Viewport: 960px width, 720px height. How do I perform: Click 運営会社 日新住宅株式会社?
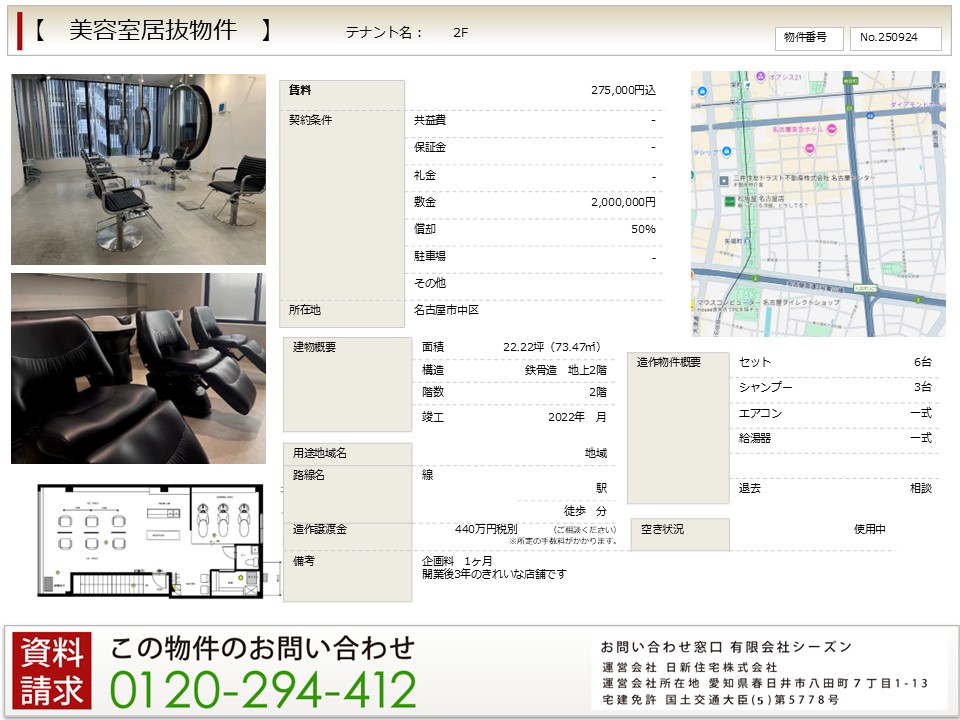tap(689, 667)
